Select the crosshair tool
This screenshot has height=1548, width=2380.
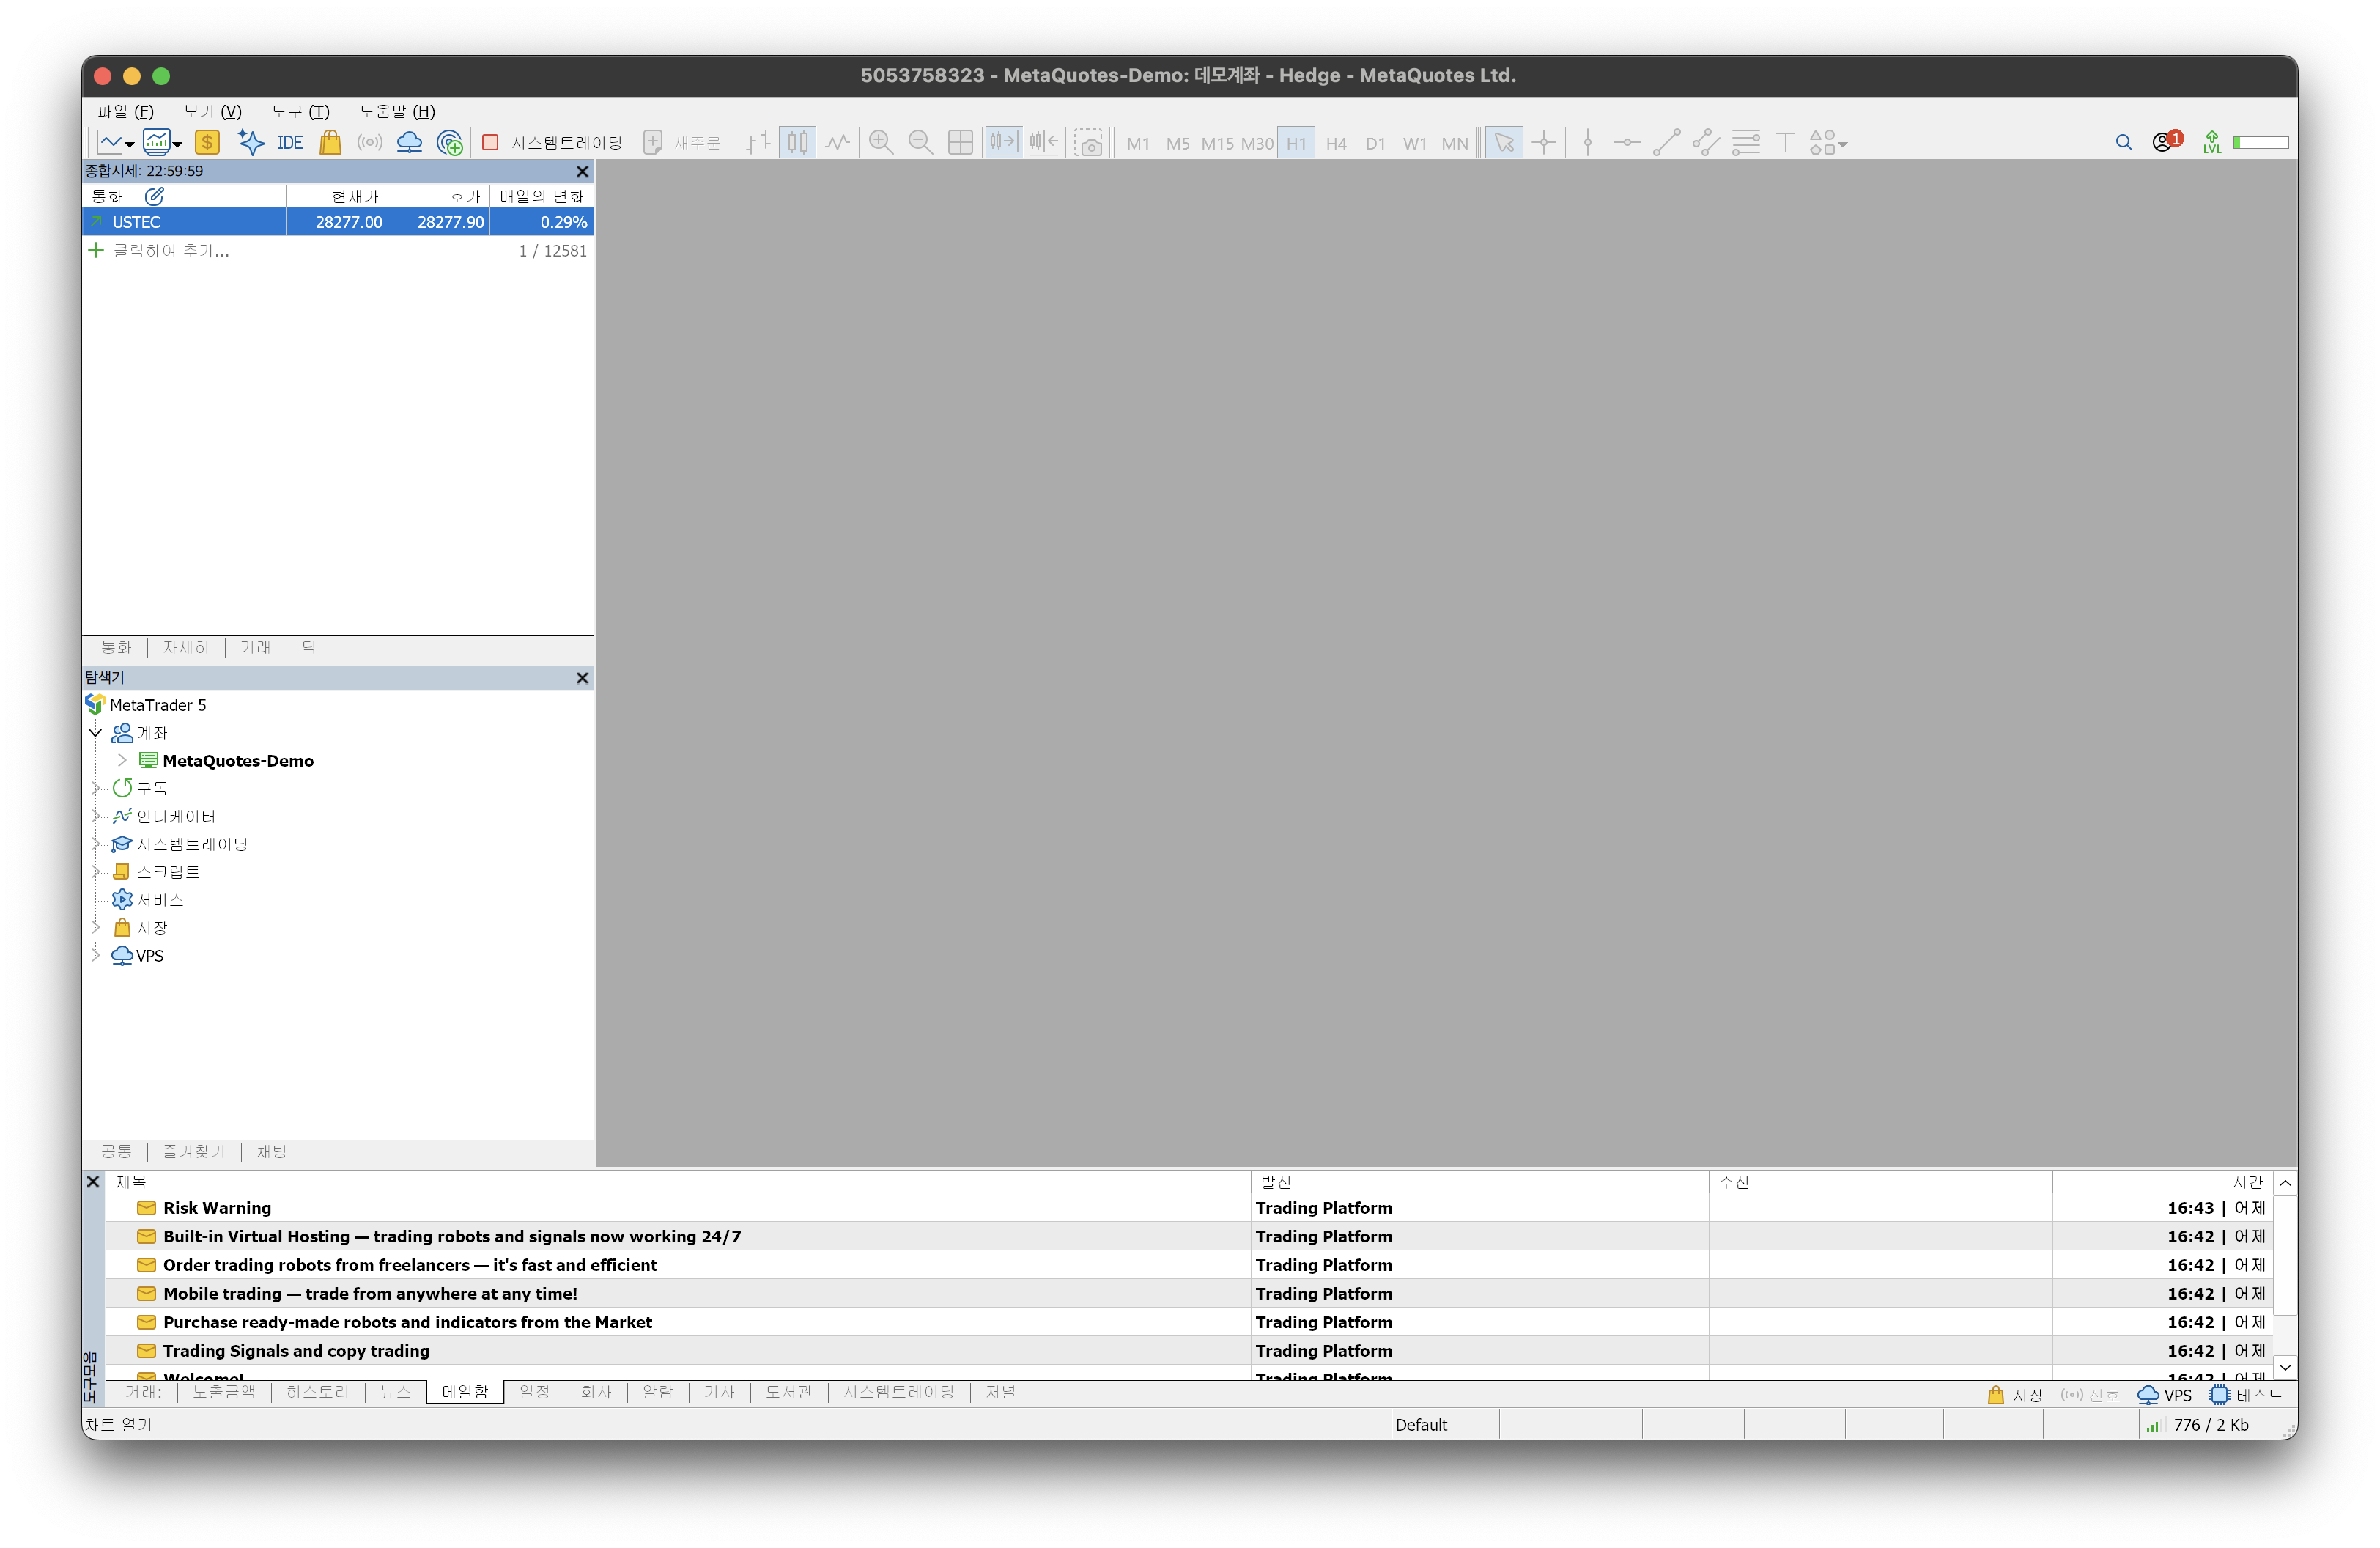(1544, 143)
